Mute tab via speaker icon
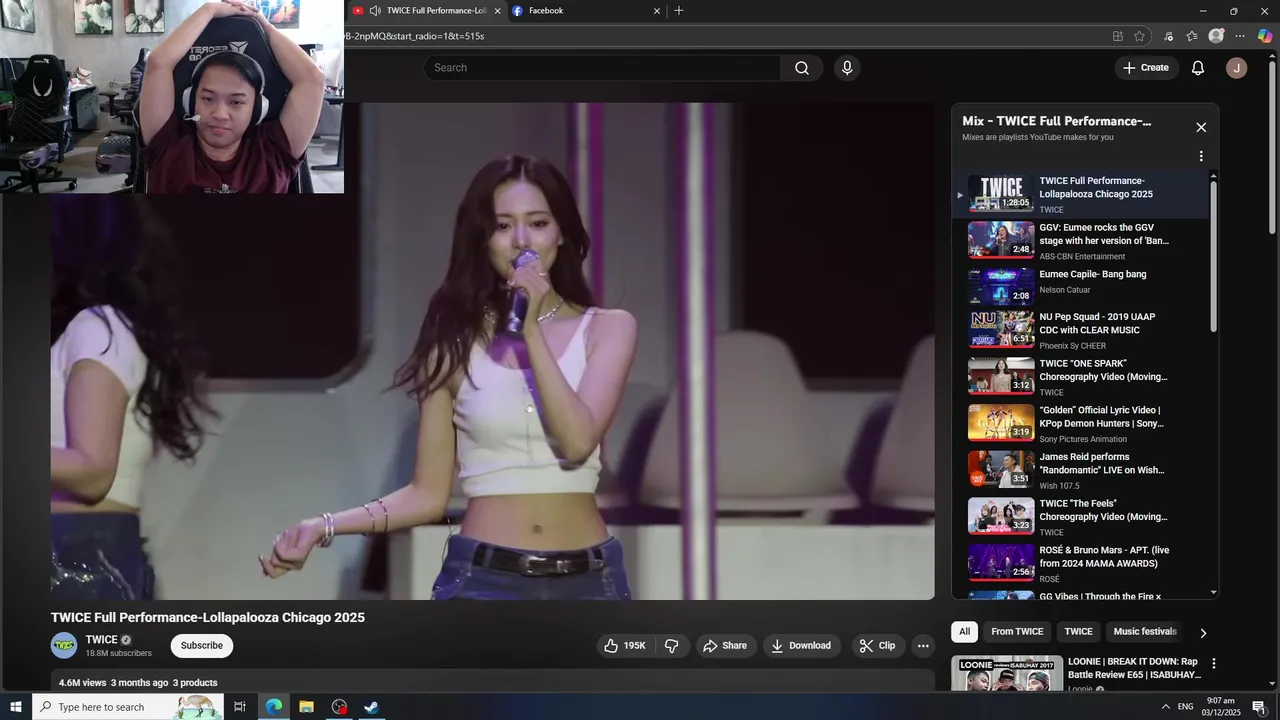The width and height of the screenshot is (1280, 720). [x=375, y=11]
